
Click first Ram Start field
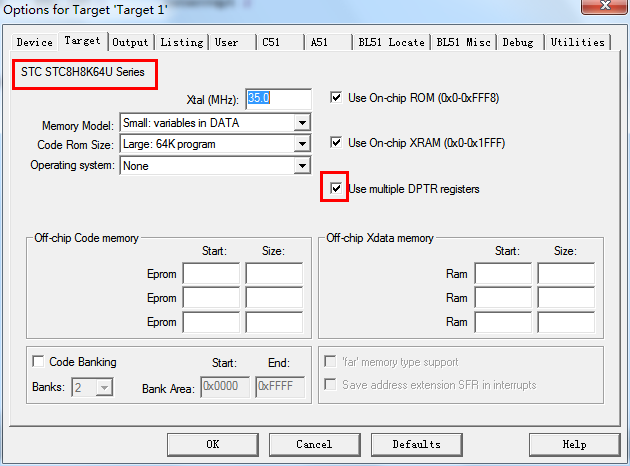pyautogui.click(x=503, y=274)
